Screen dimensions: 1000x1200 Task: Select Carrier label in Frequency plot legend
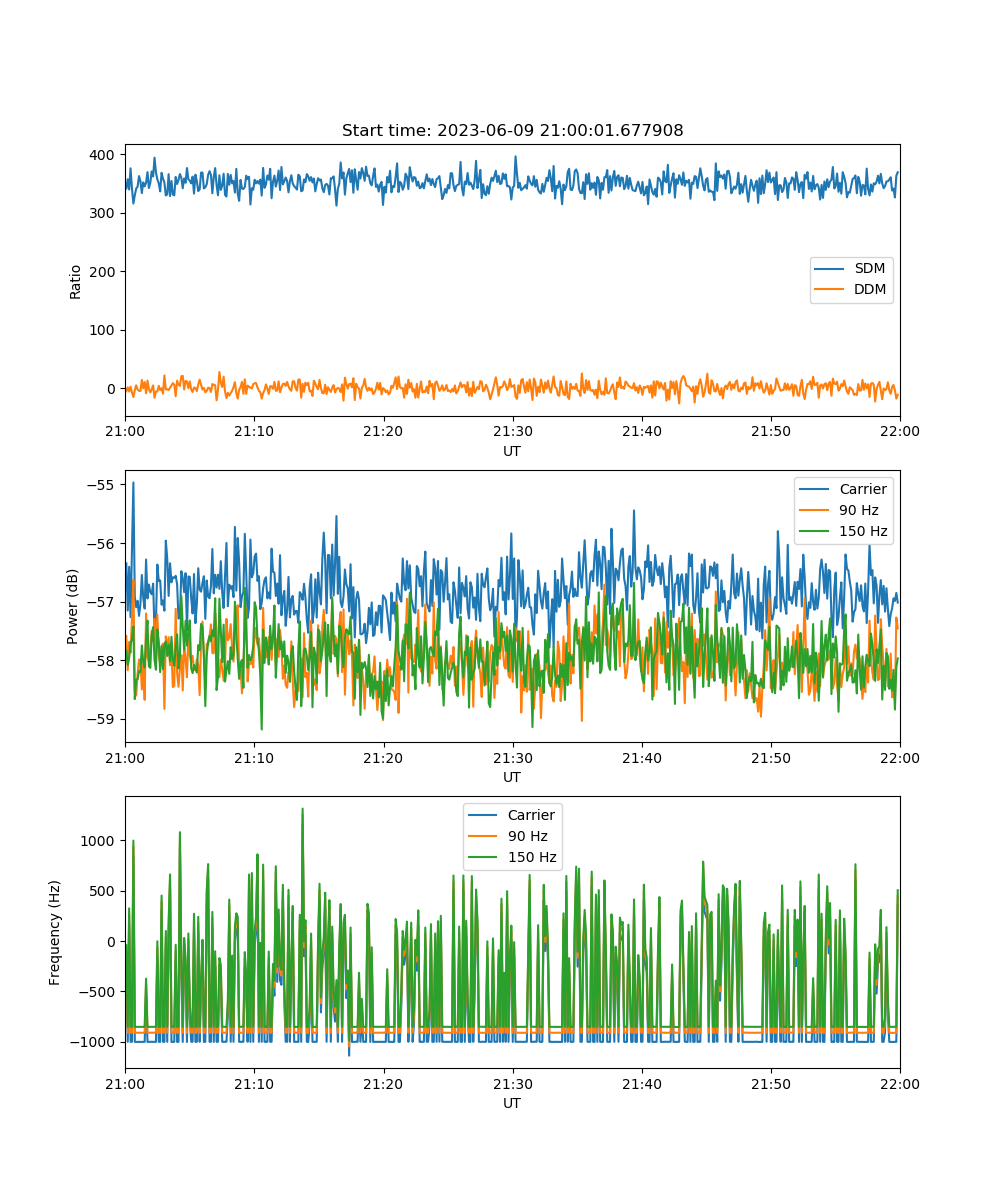[x=531, y=815]
